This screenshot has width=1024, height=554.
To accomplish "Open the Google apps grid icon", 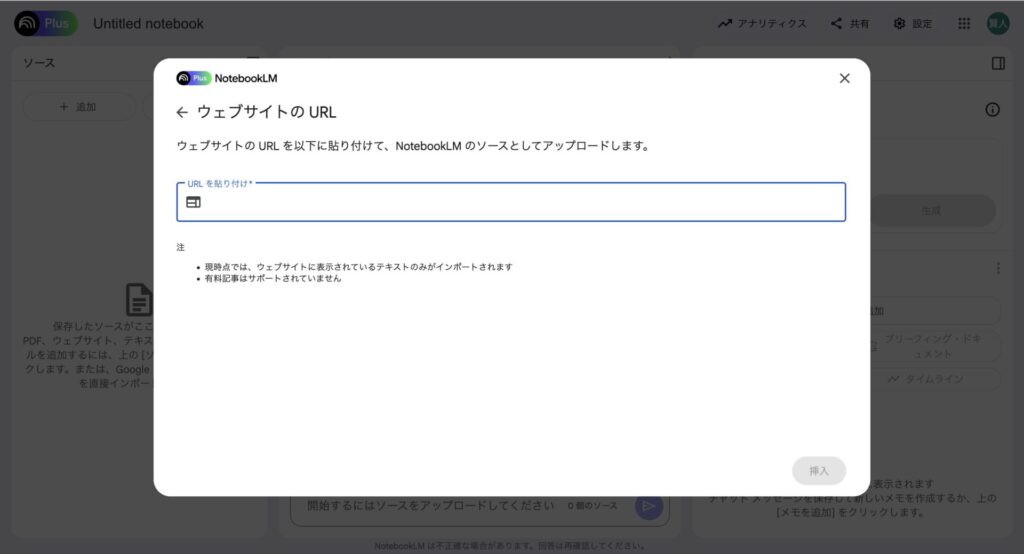I will 964,24.
